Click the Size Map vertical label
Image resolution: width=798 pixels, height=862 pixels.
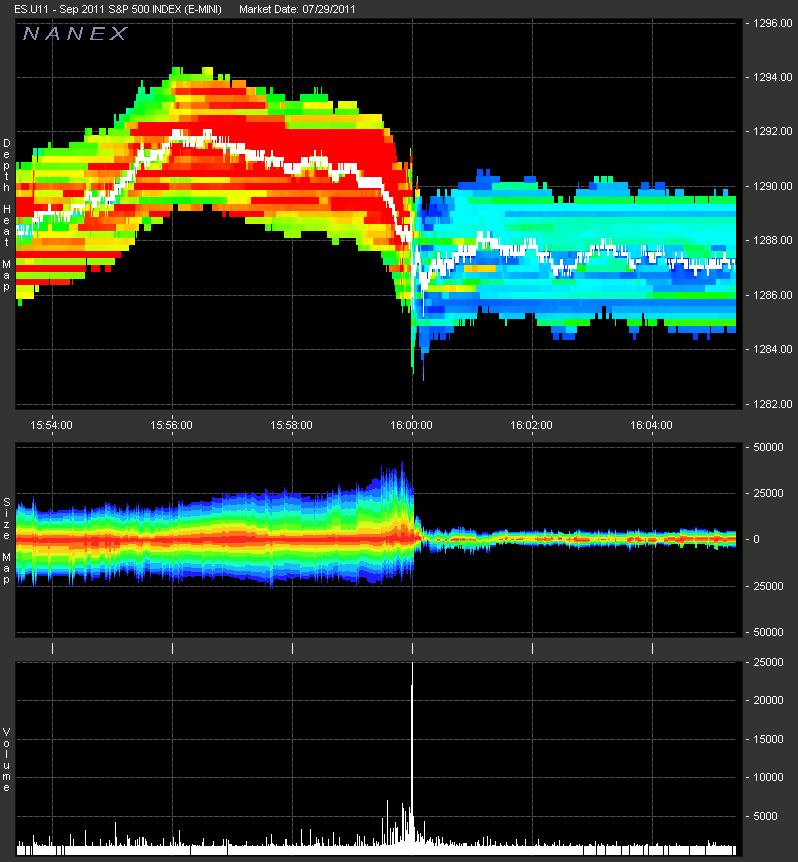7,541
